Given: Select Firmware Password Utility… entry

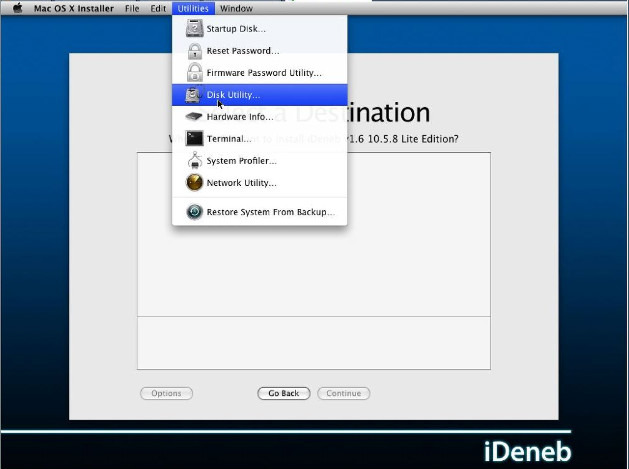Looking at the screenshot, I should 260,73.
